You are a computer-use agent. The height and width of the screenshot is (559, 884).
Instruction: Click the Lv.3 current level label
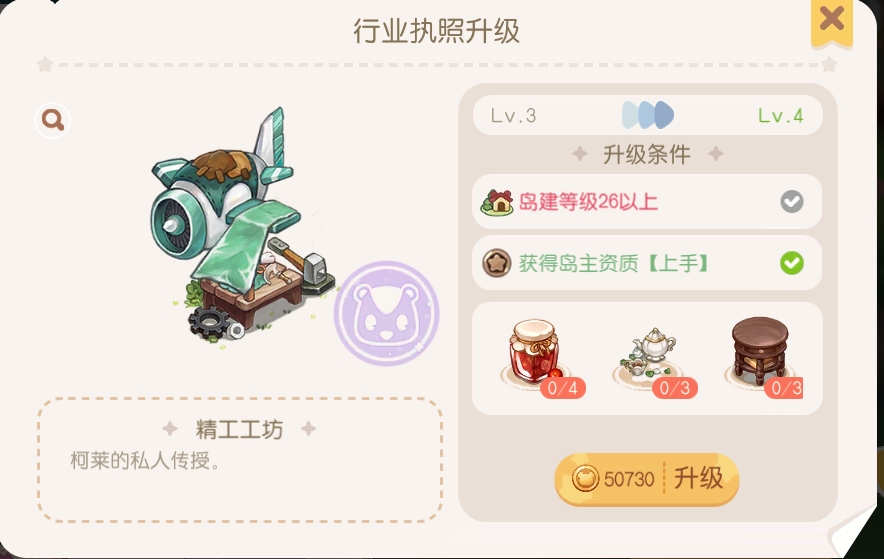click(x=514, y=116)
